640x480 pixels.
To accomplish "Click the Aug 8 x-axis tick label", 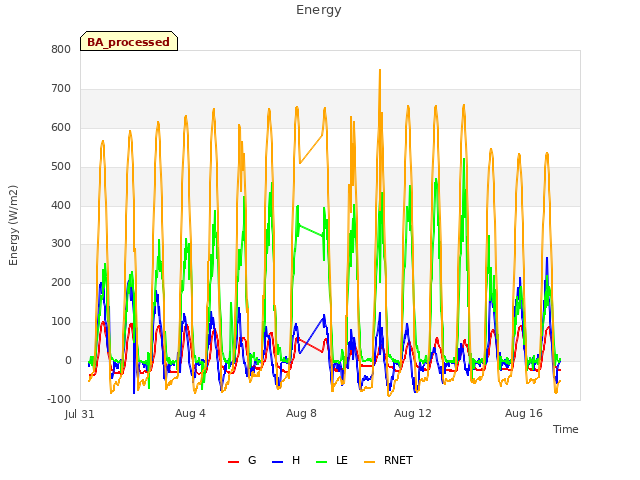I will [x=301, y=413].
